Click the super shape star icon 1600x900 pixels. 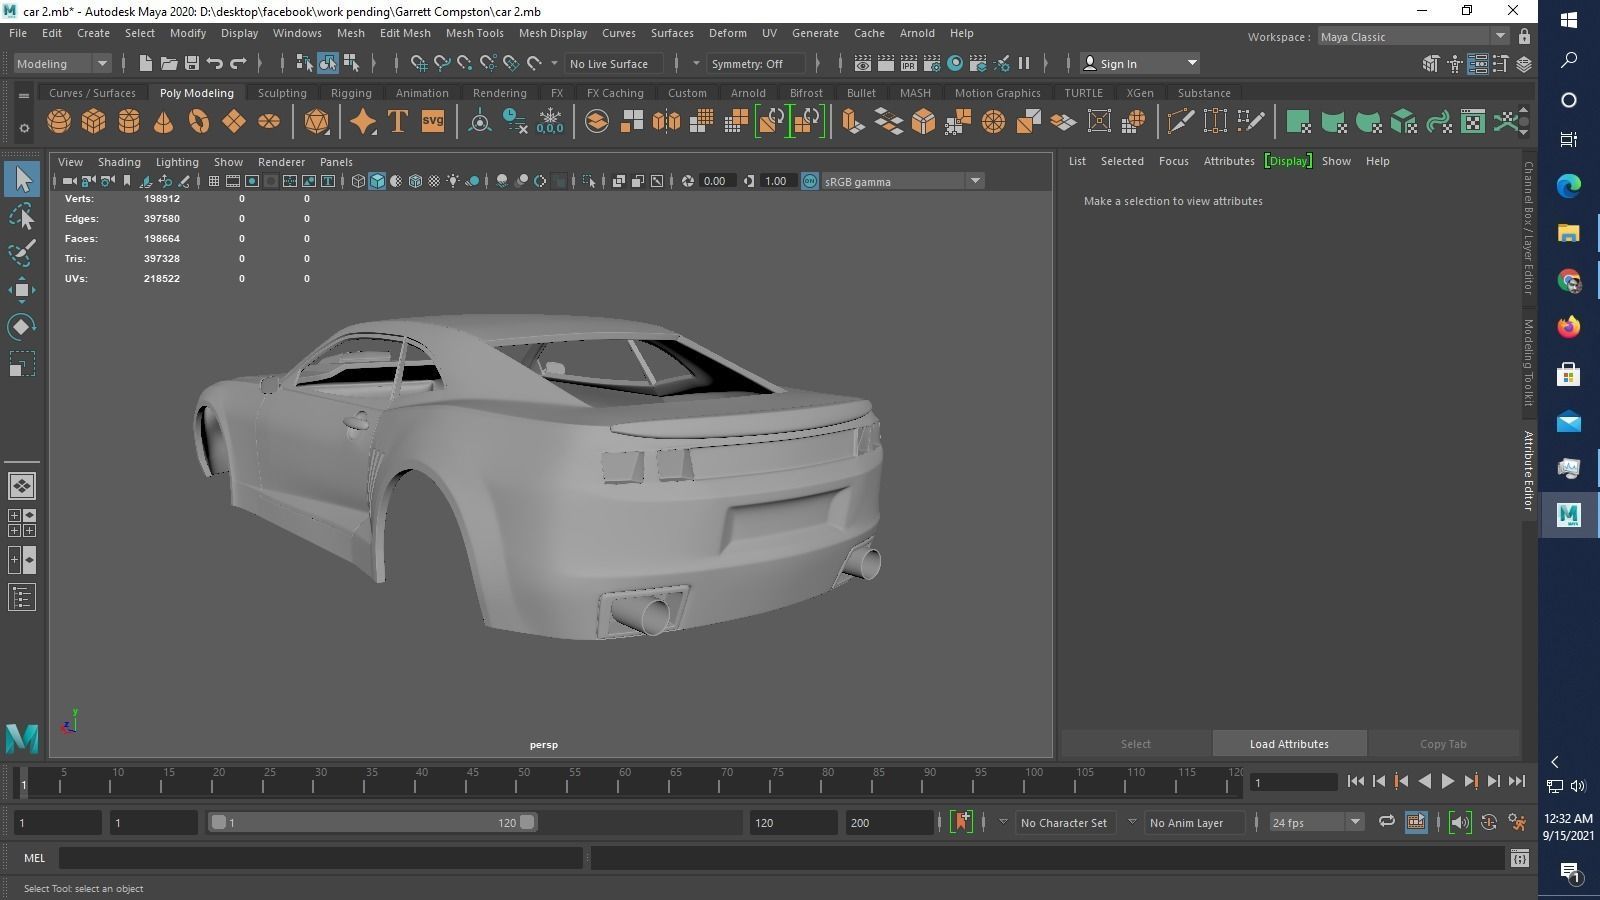pos(363,122)
